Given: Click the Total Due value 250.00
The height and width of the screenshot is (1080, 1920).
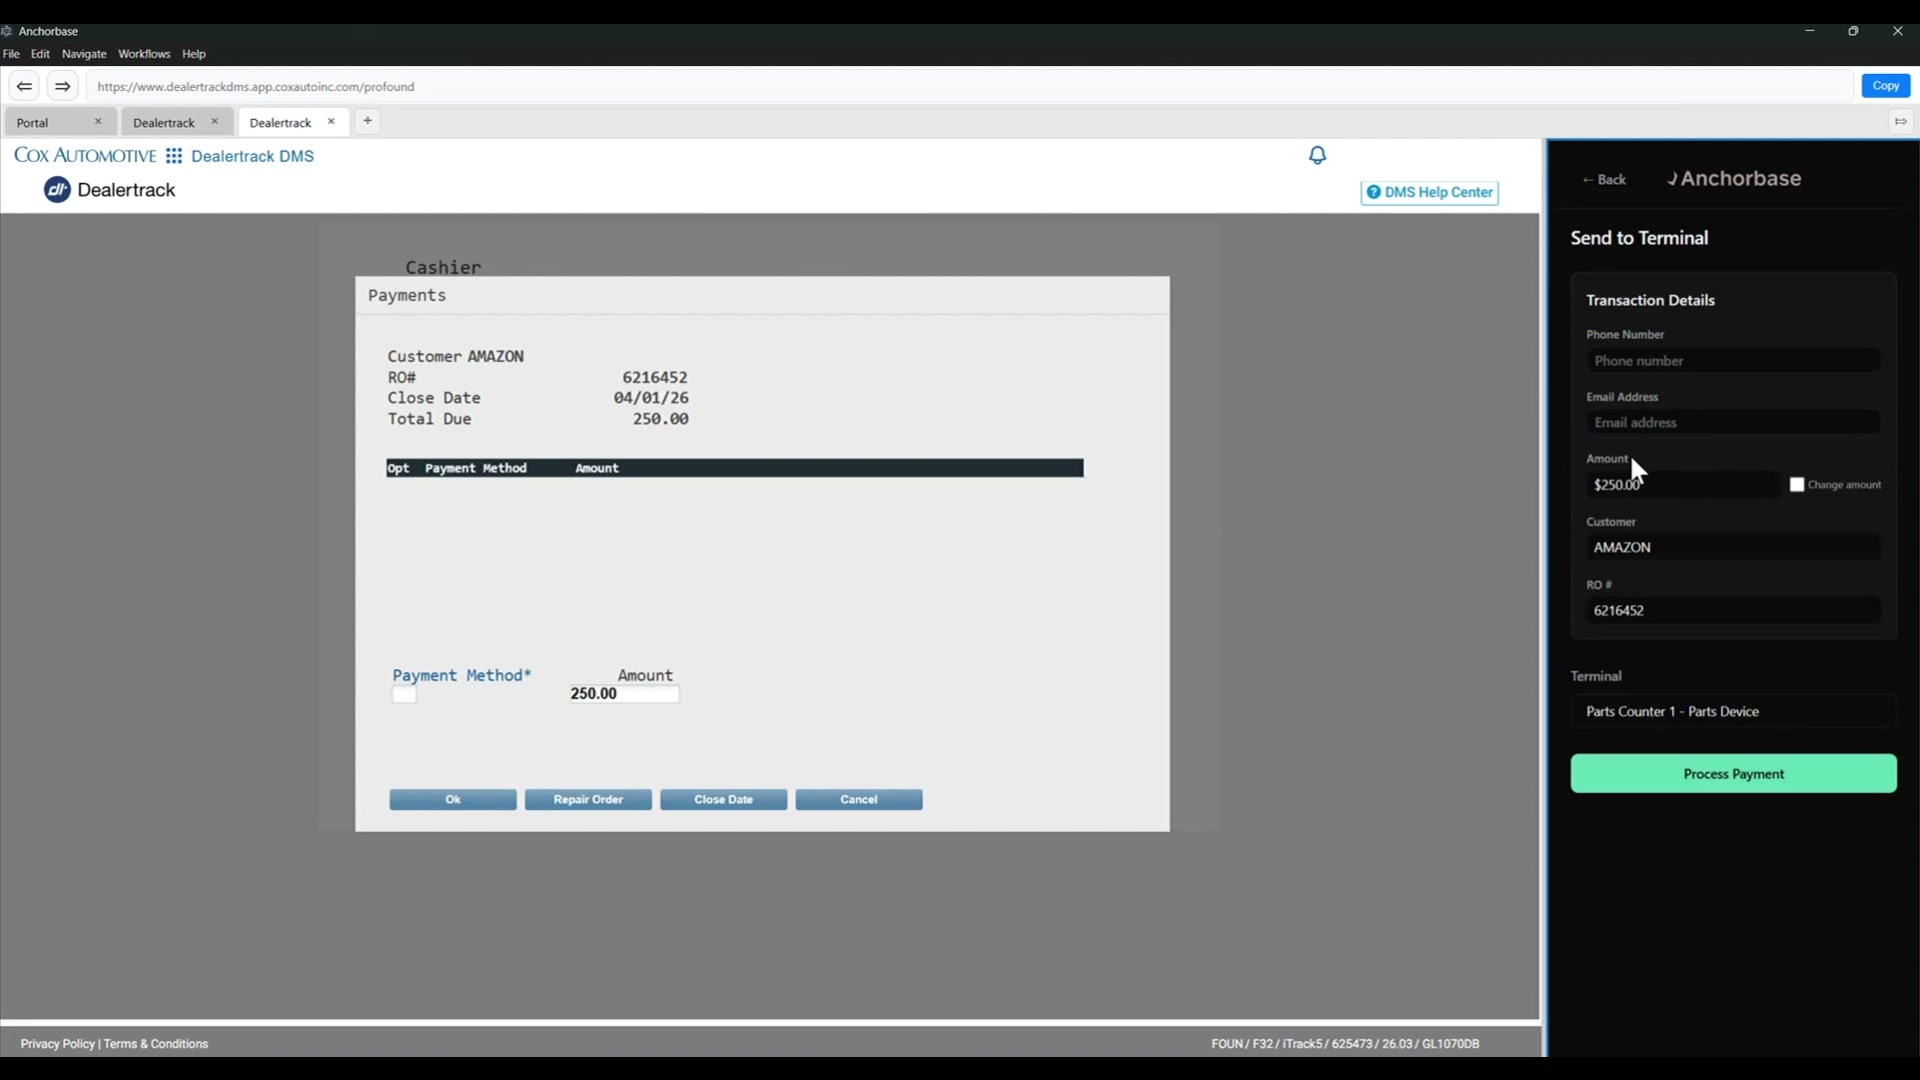Looking at the screenshot, I should (660, 419).
